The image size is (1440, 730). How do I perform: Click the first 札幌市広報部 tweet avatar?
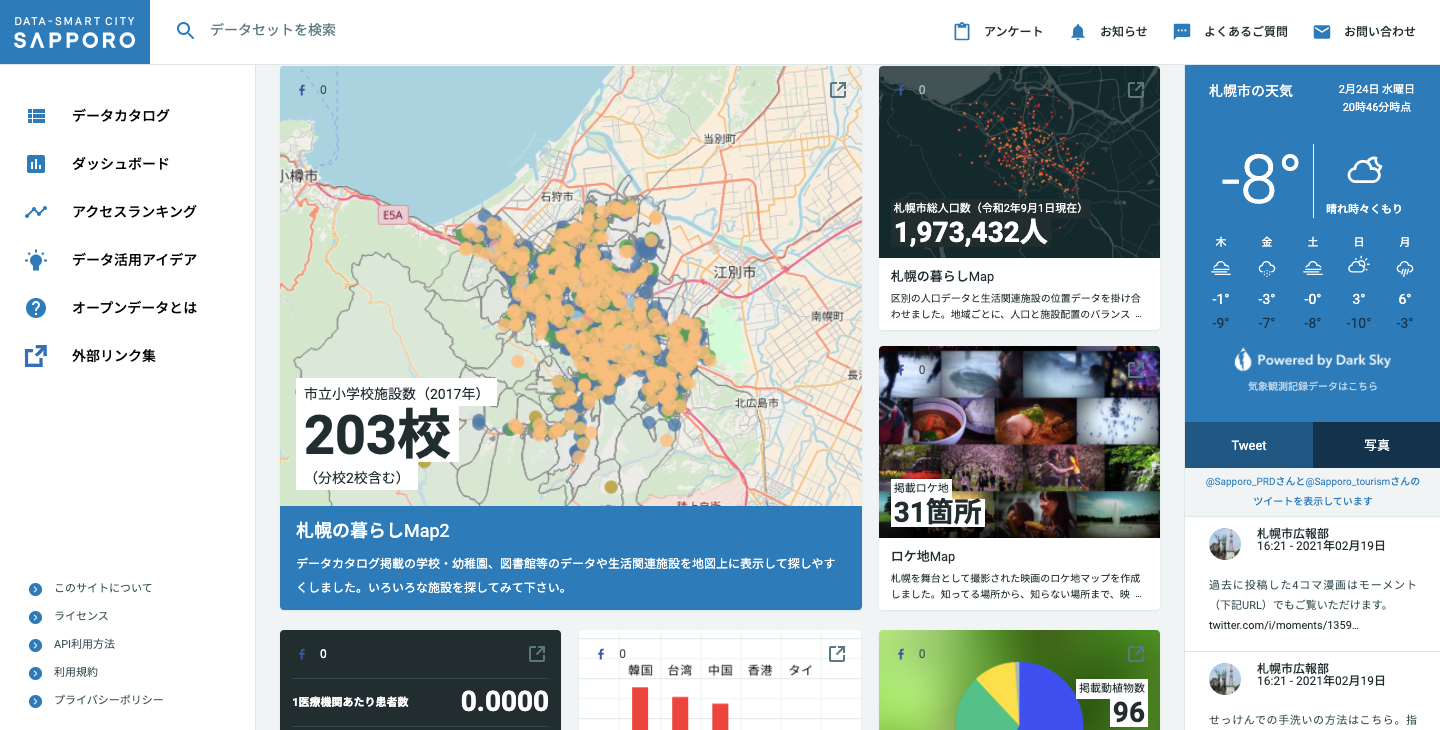1225,544
